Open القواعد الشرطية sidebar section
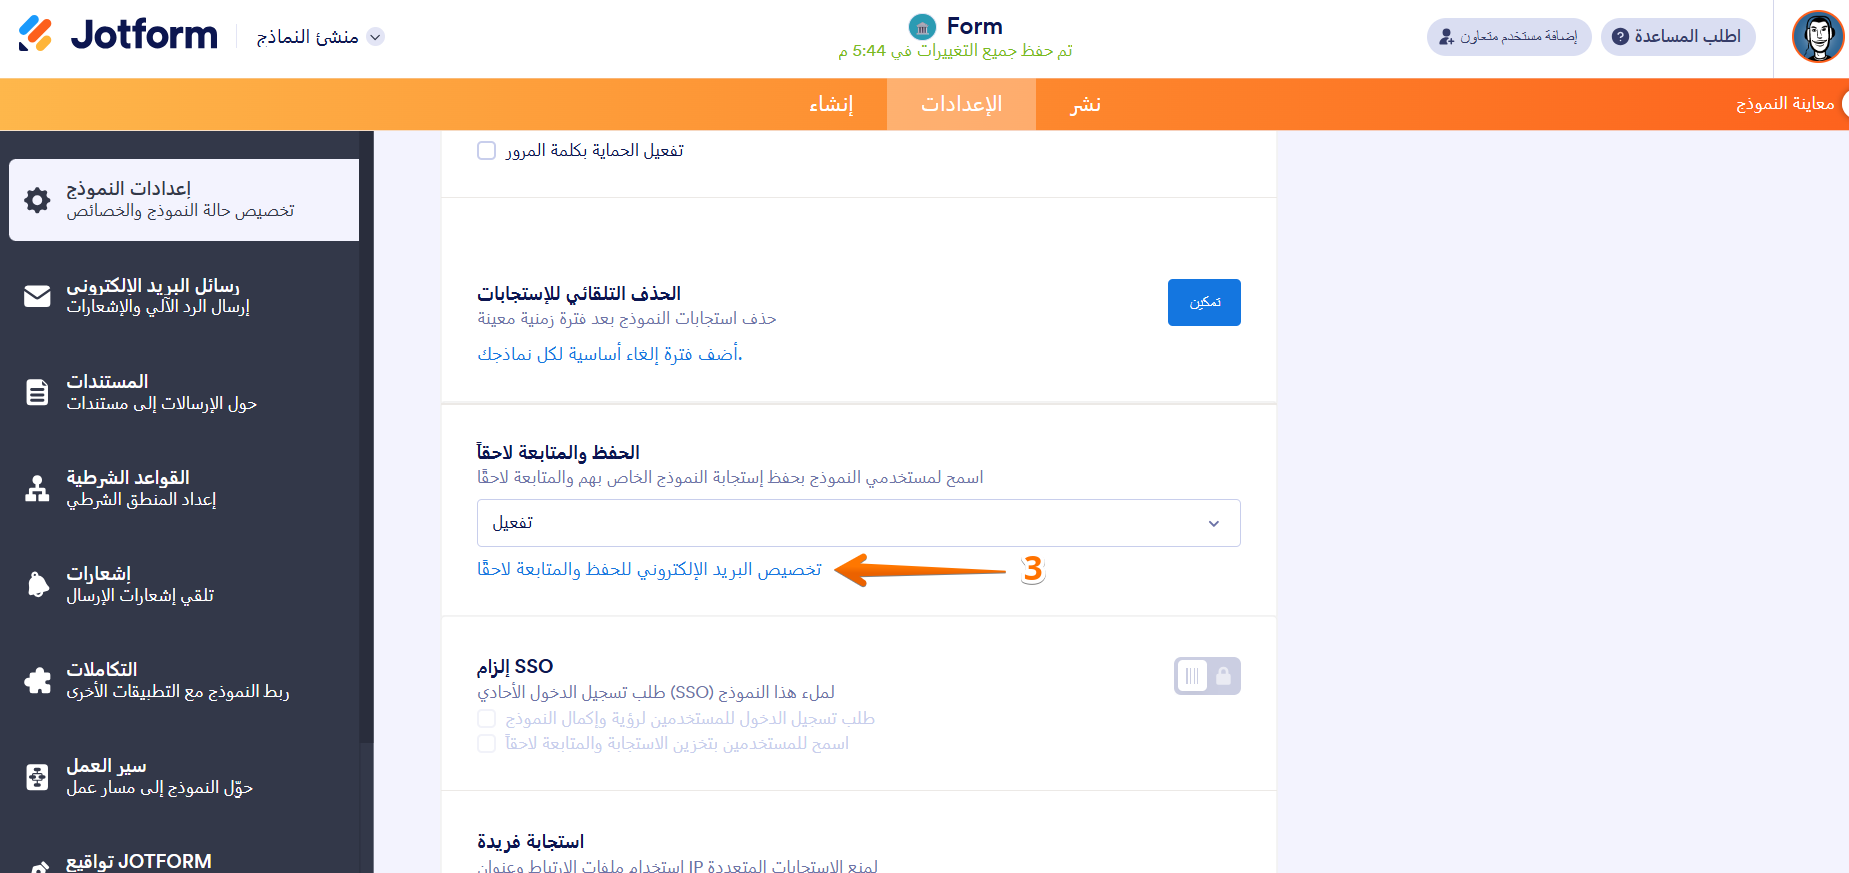The width and height of the screenshot is (1849, 873). (184, 488)
